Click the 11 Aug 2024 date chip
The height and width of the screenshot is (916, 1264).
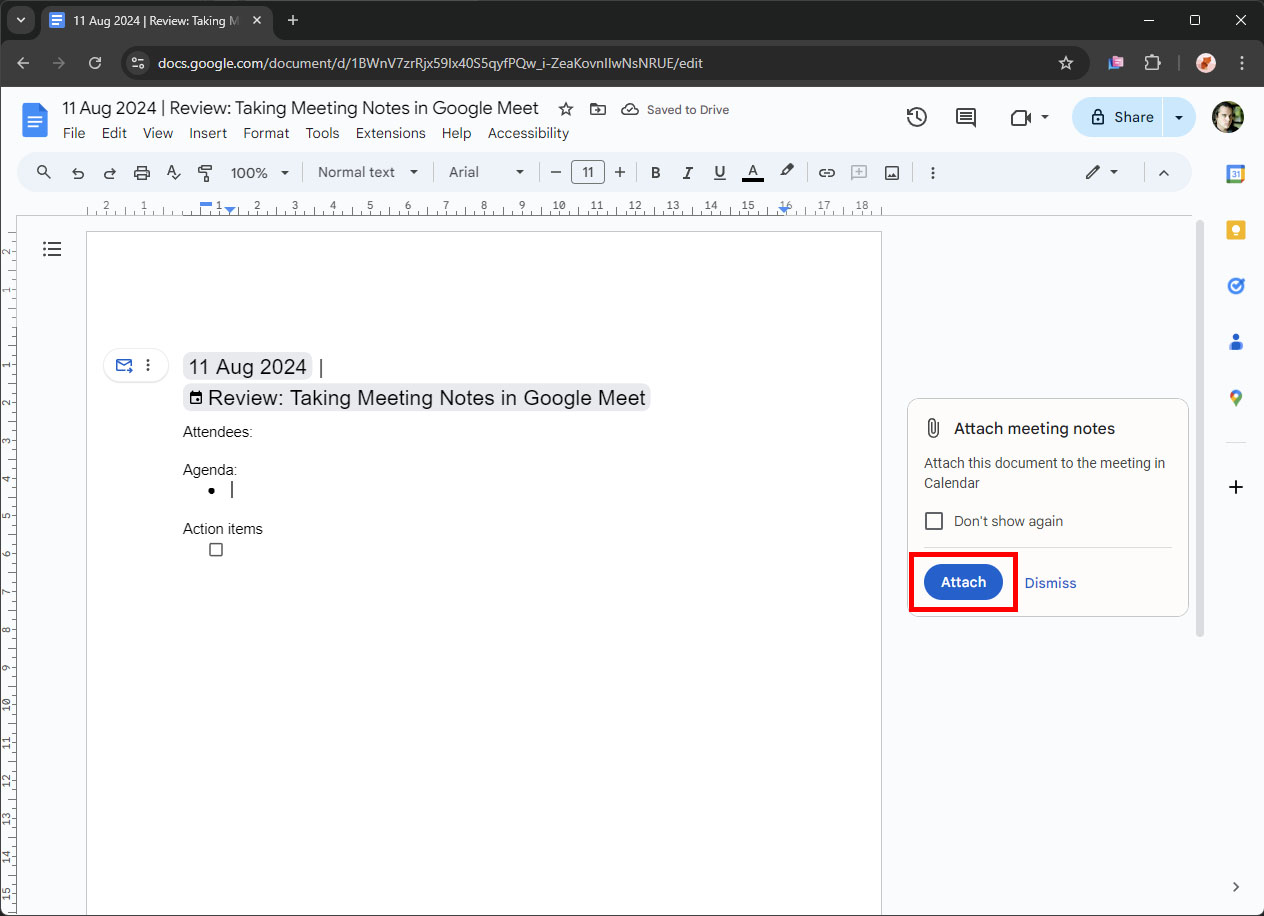tap(247, 367)
